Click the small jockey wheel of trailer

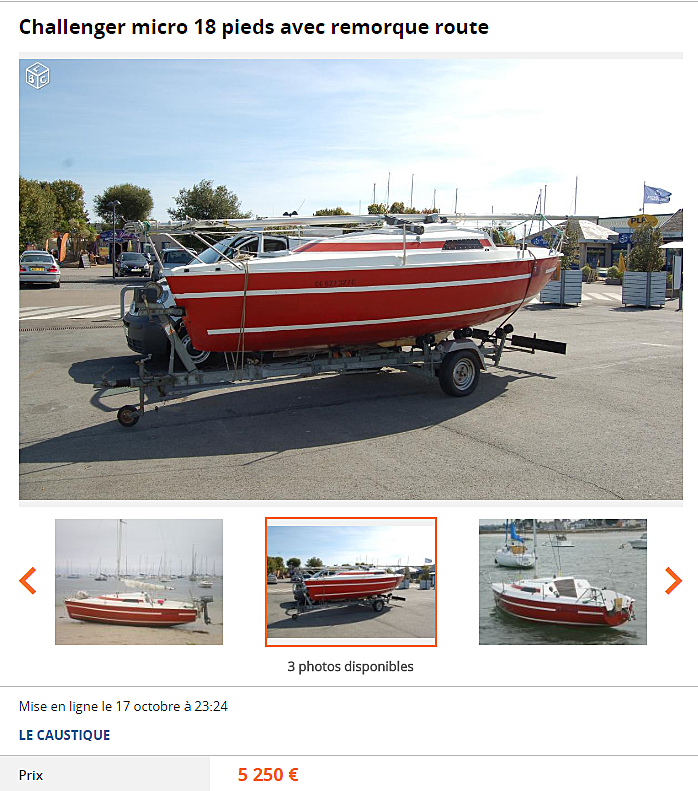pos(128,416)
